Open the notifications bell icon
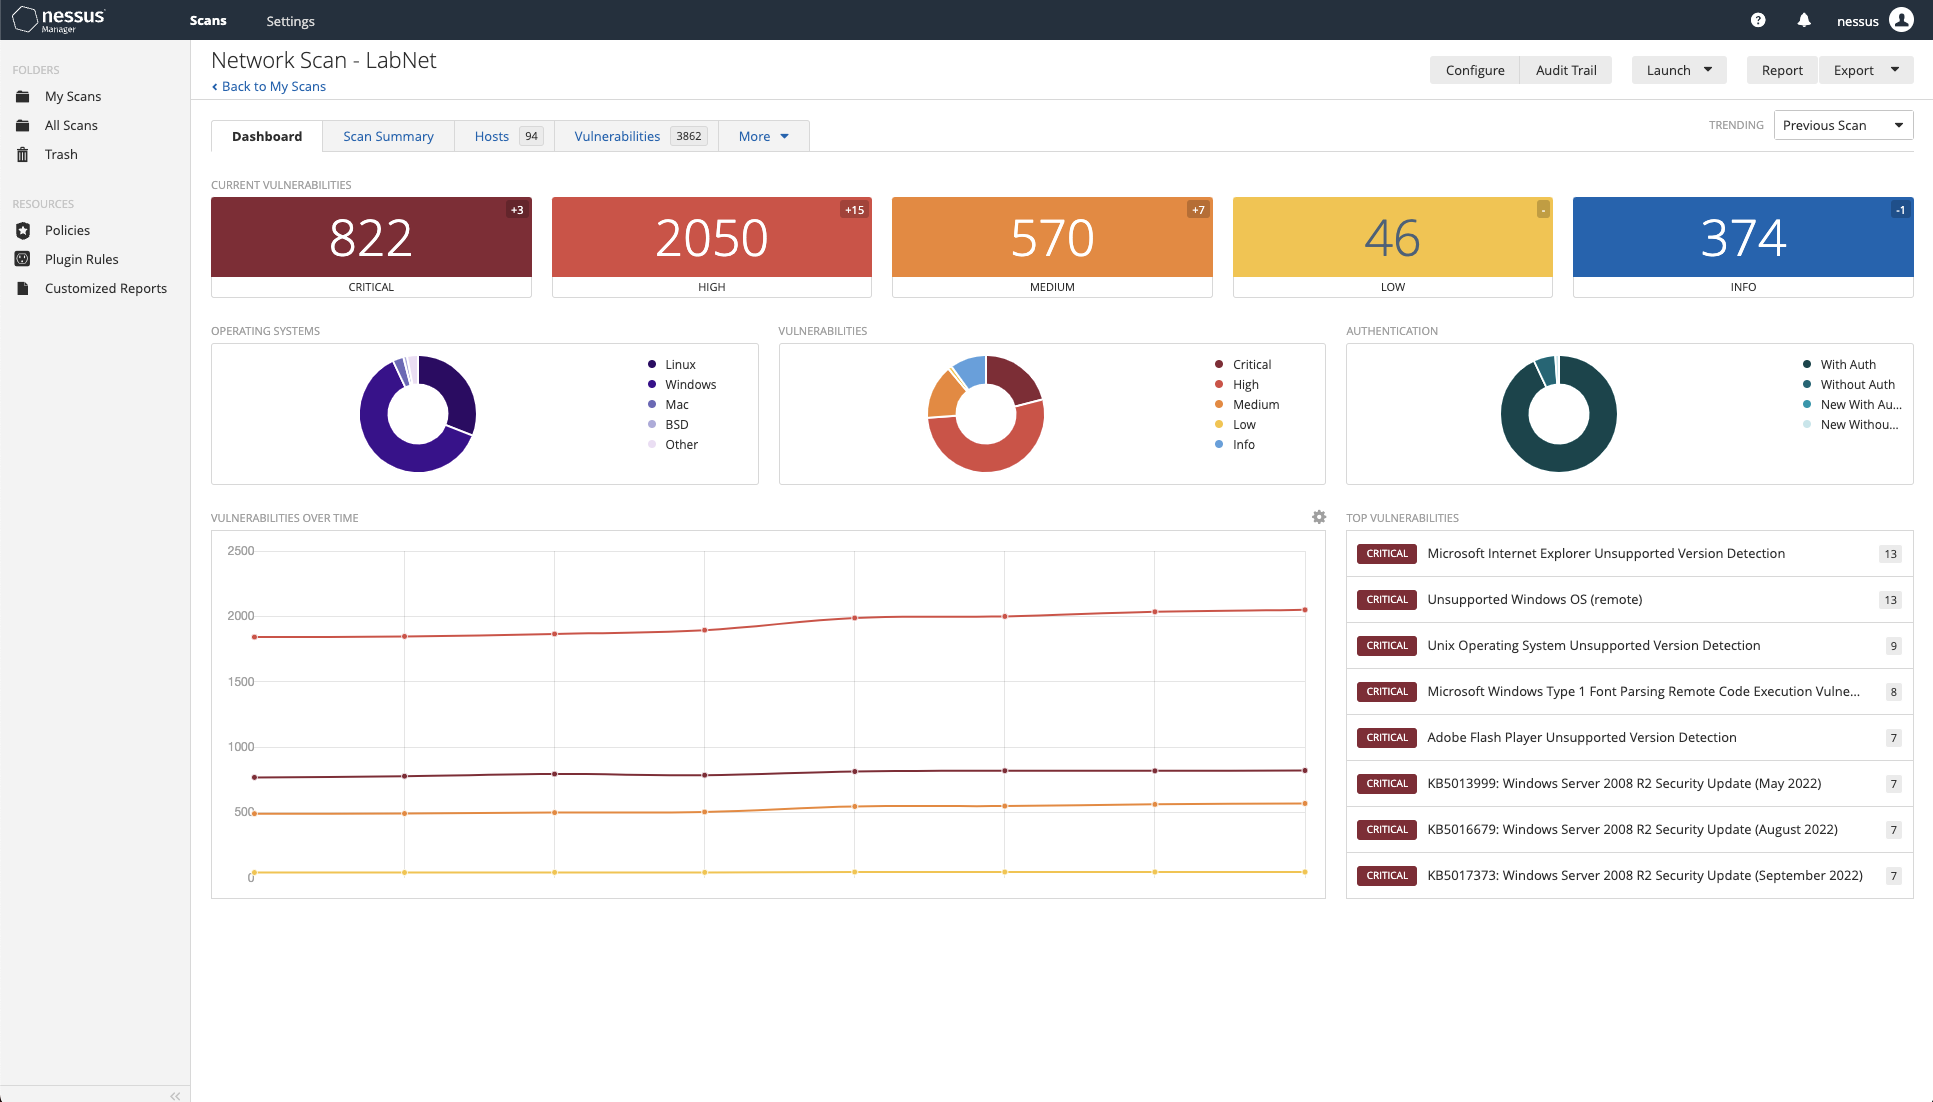1933x1102 pixels. (1804, 20)
